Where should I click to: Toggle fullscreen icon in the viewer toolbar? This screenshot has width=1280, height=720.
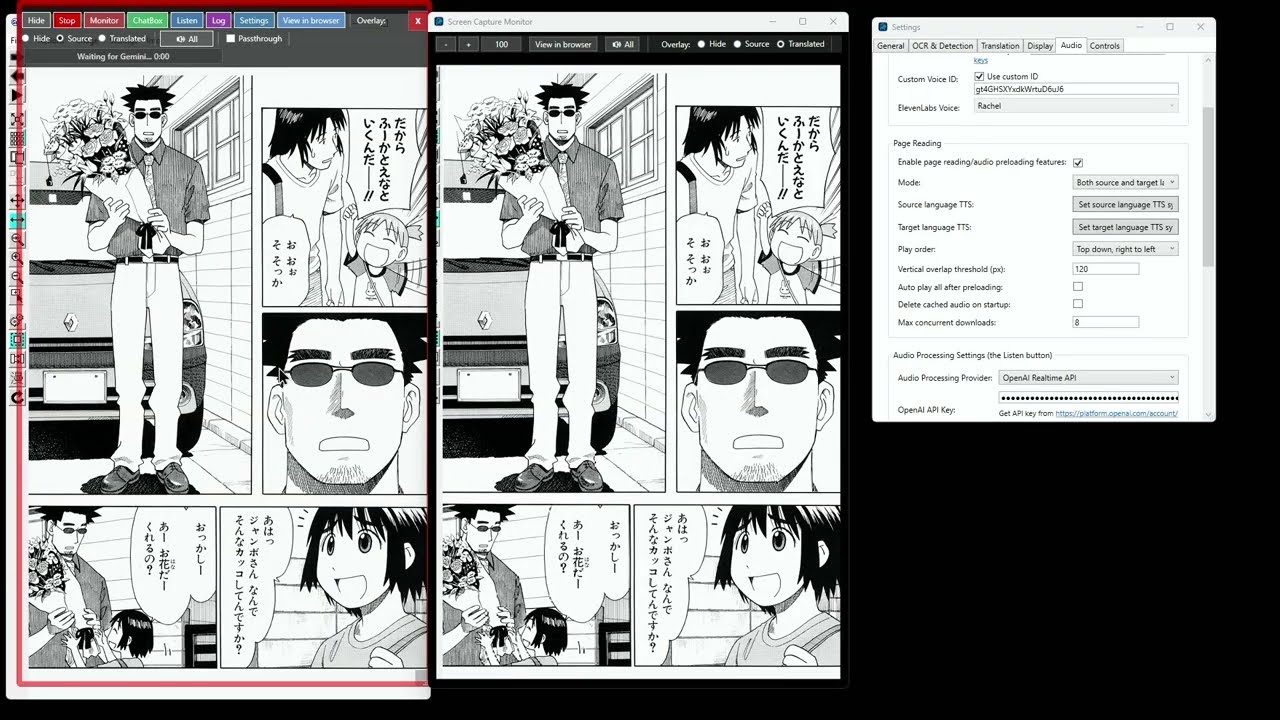coord(17,119)
